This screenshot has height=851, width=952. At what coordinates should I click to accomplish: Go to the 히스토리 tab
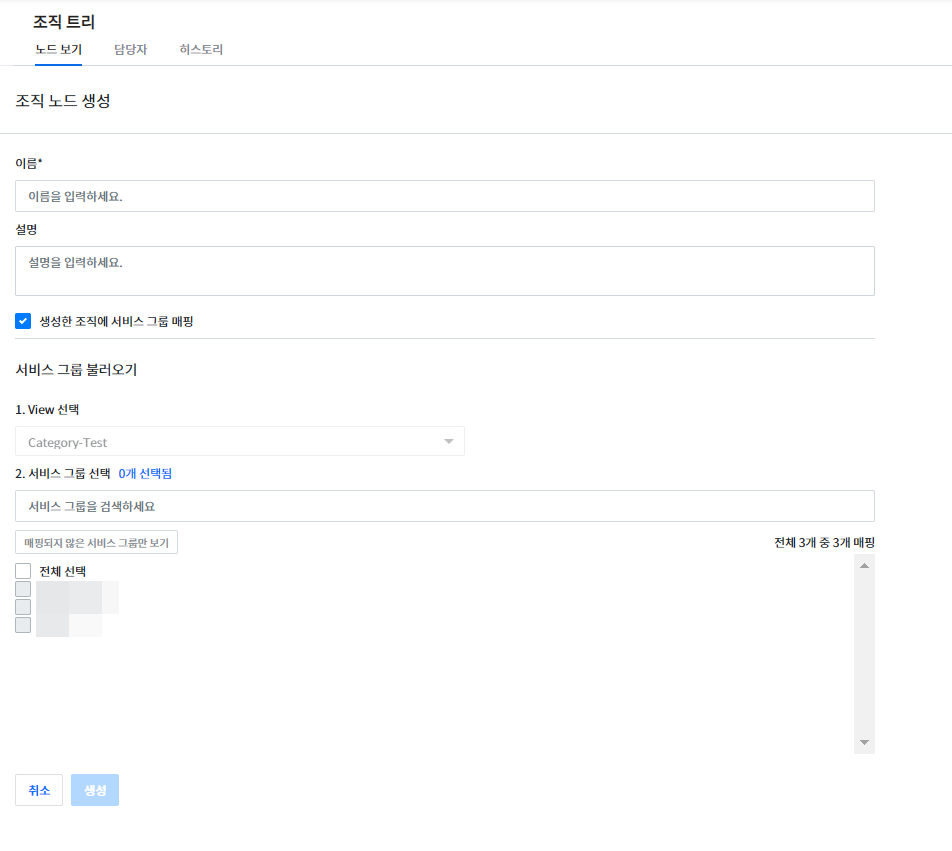(x=201, y=50)
